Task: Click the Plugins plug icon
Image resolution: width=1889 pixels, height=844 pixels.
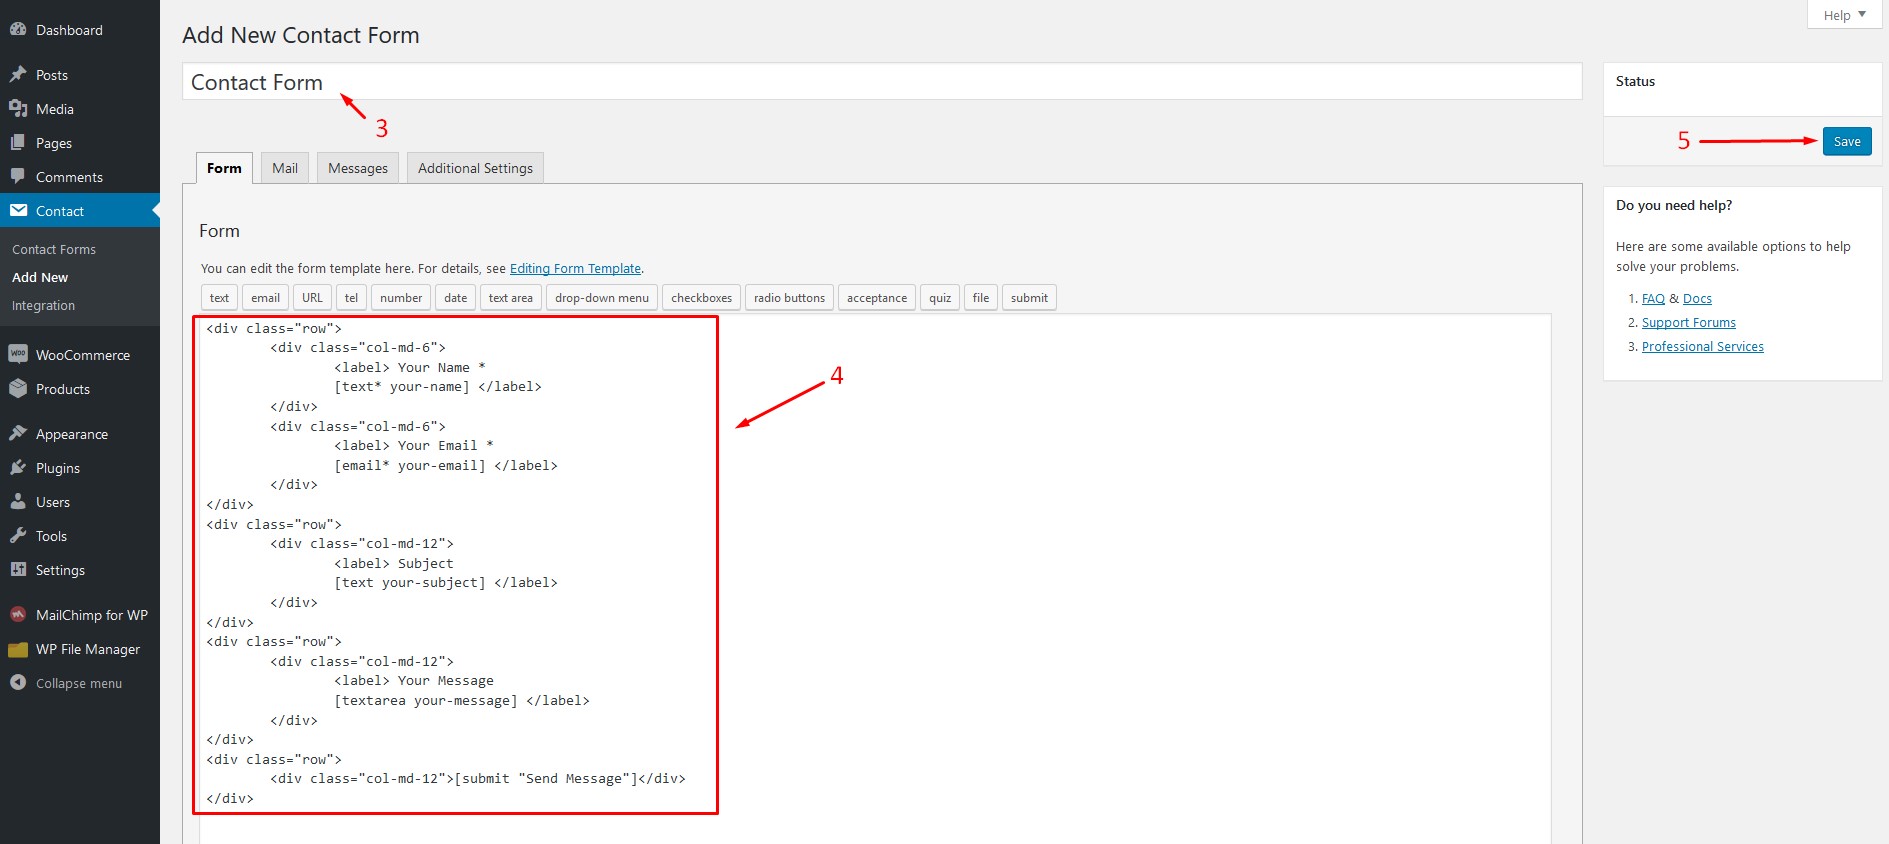Action: click(x=18, y=468)
